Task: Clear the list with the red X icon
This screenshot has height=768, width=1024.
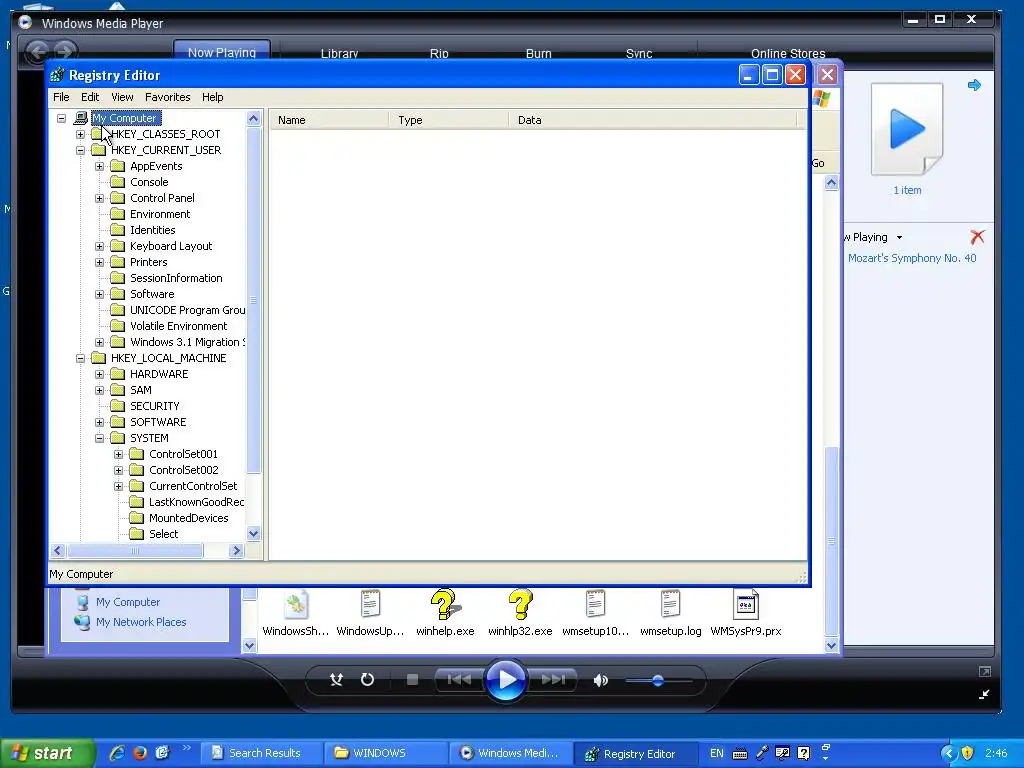Action: tap(977, 236)
